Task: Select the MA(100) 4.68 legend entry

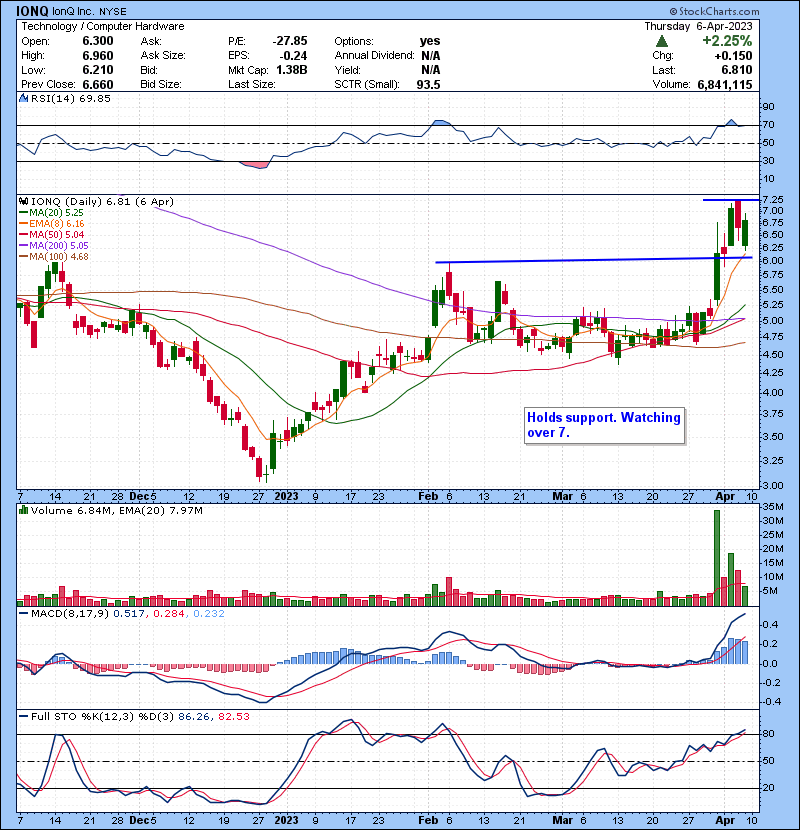Action: click(54, 257)
